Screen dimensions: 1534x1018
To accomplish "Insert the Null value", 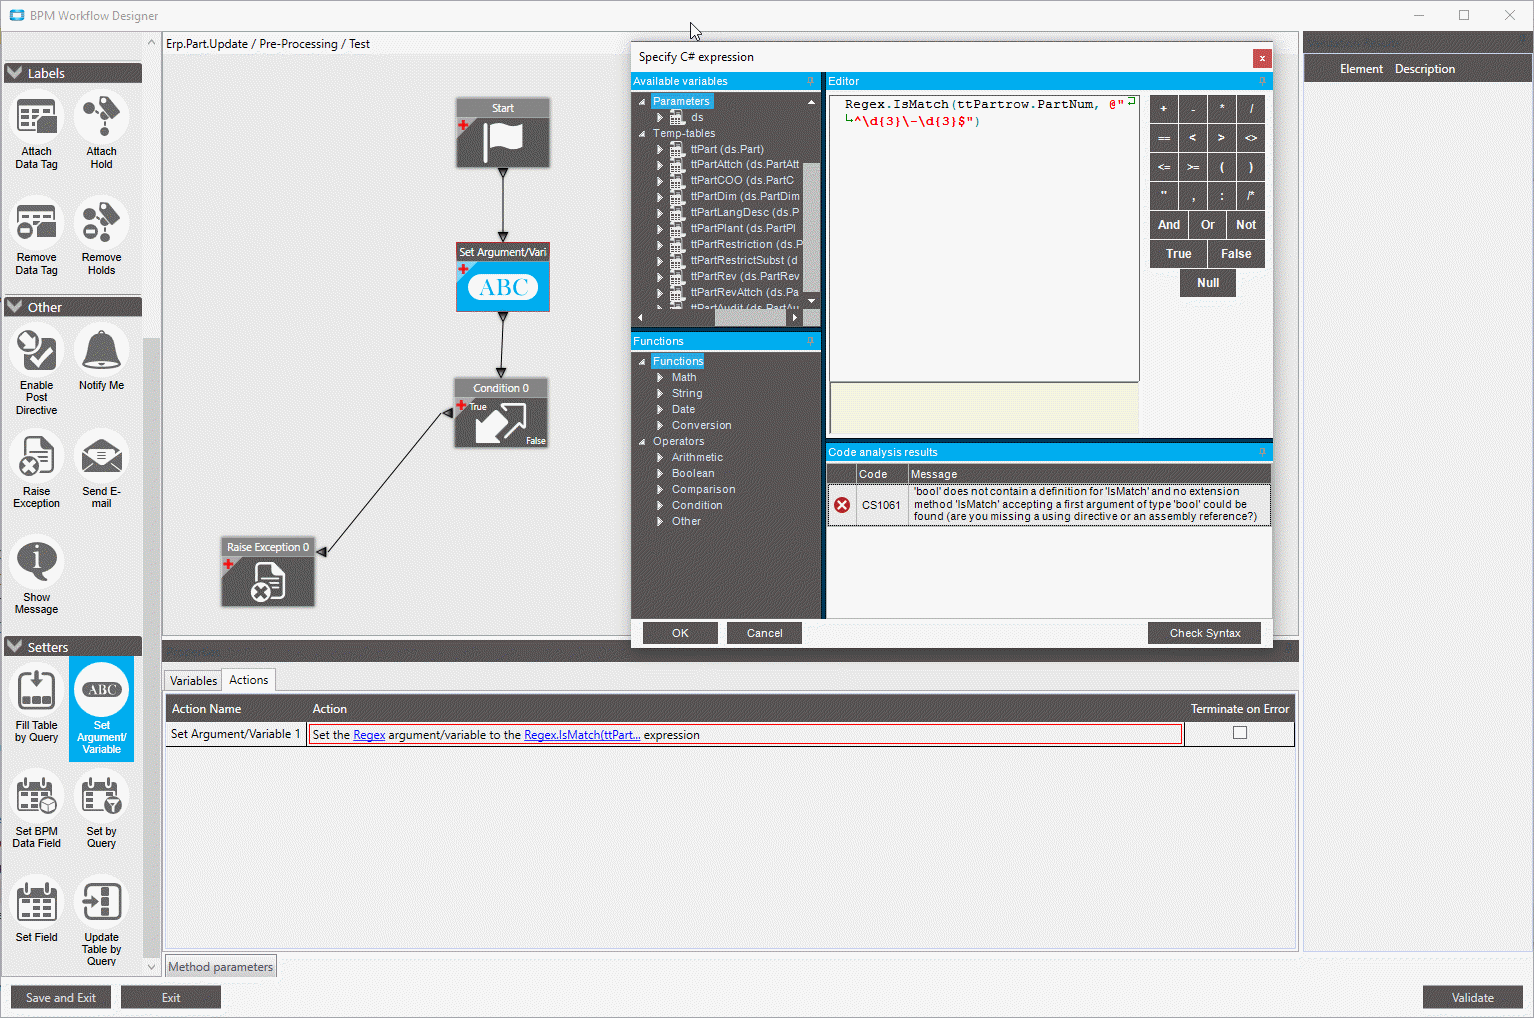I will click(x=1208, y=283).
